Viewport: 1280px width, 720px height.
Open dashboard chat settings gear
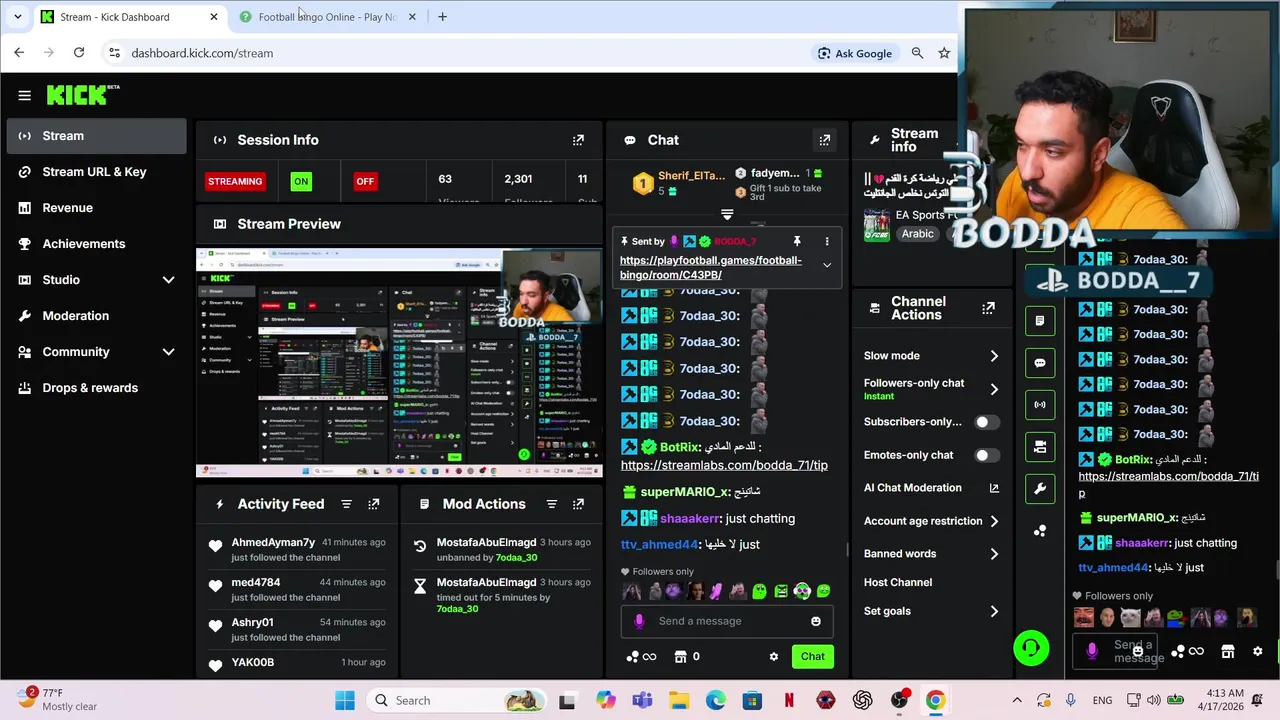773,657
